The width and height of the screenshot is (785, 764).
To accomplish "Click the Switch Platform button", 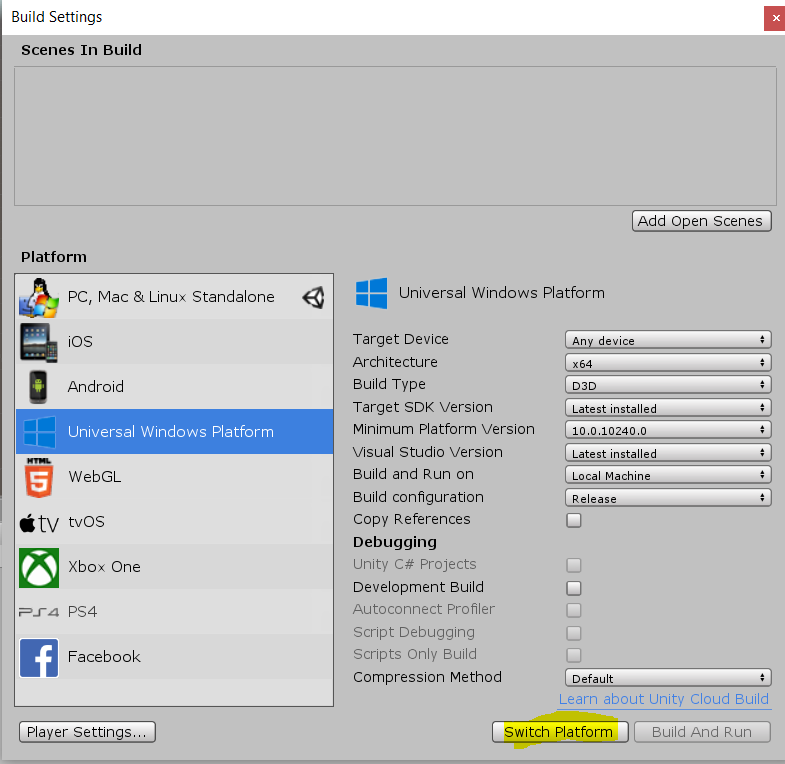I will coord(558,732).
